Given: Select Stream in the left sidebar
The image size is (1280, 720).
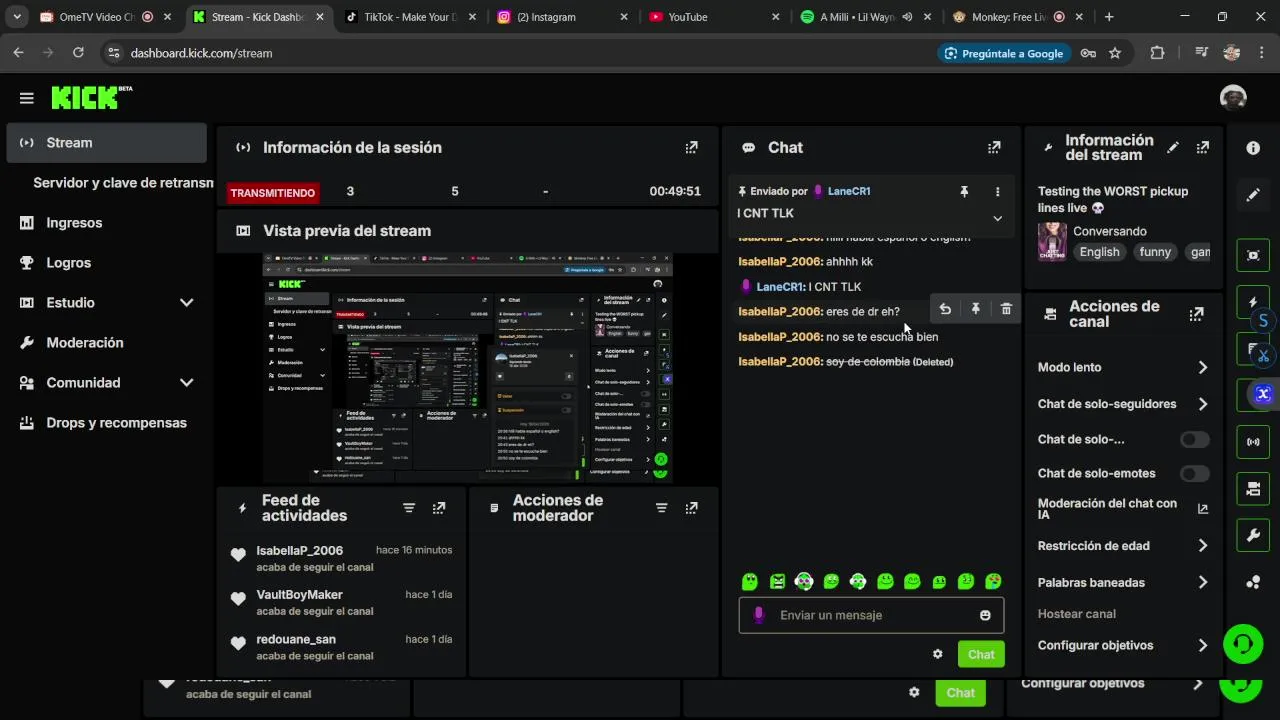Looking at the screenshot, I should point(106,143).
